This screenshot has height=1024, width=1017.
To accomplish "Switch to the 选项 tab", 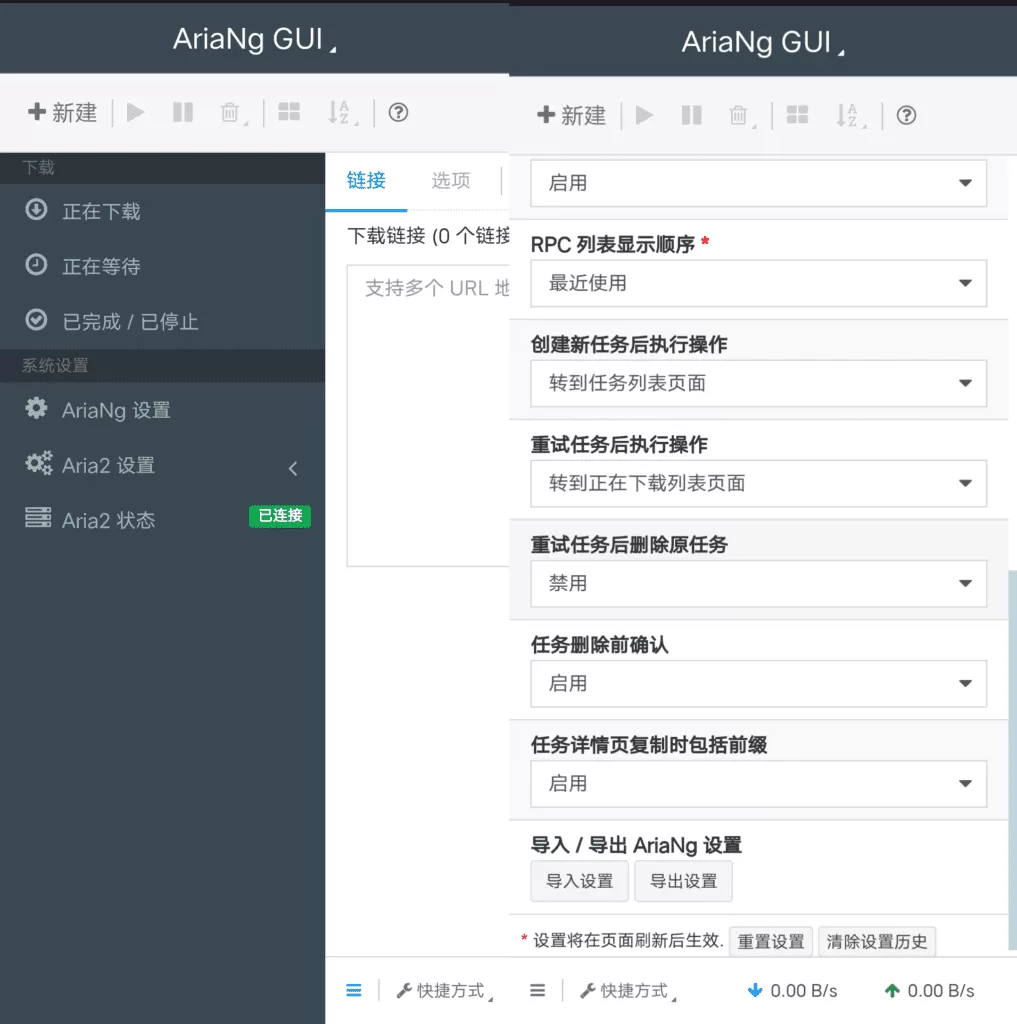I will click(451, 181).
